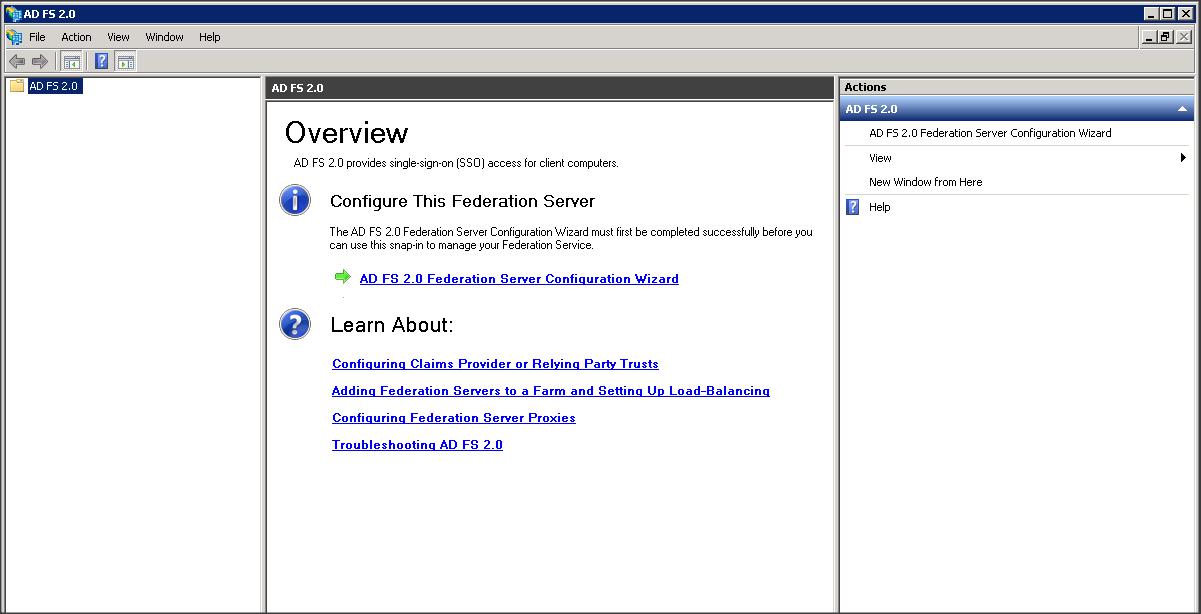Click the blue Help toolbar icon
The image size is (1201, 614).
point(101,62)
